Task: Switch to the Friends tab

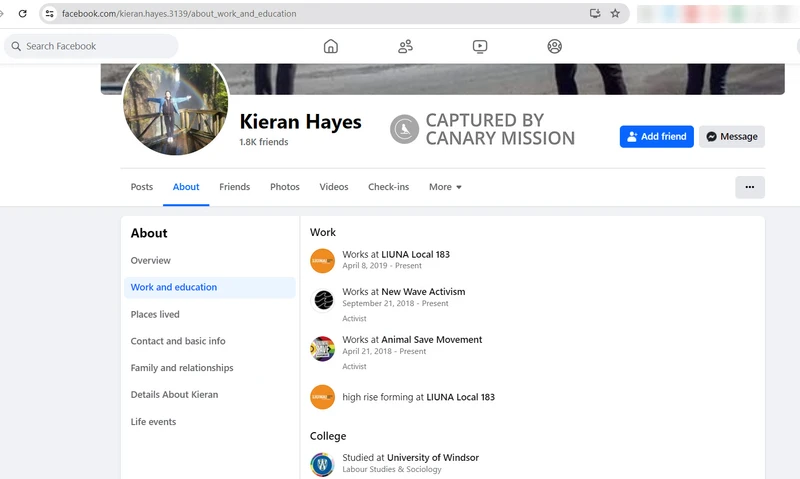Action: tap(235, 187)
